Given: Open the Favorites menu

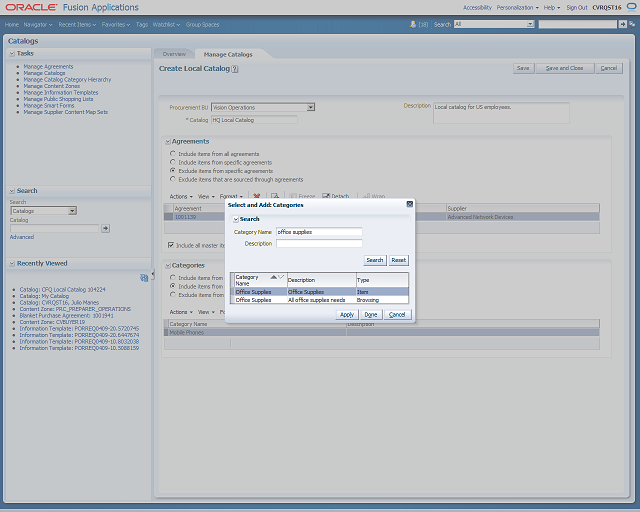Looking at the screenshot, I should click(116, 24).
